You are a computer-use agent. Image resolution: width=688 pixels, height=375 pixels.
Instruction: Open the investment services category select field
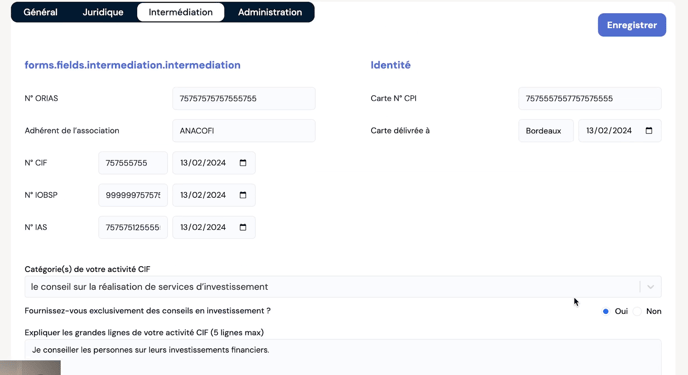343,287
